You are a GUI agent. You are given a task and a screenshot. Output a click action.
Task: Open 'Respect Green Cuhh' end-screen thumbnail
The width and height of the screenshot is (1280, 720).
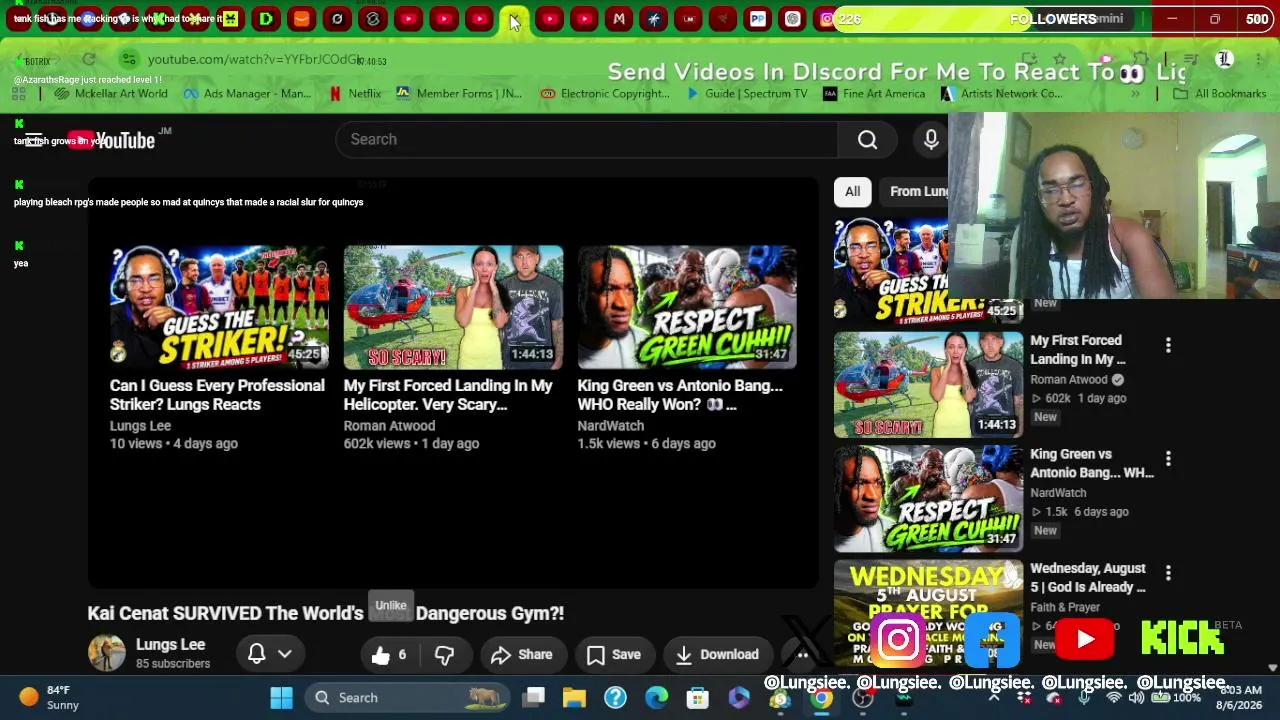click(x=687, y=307)
